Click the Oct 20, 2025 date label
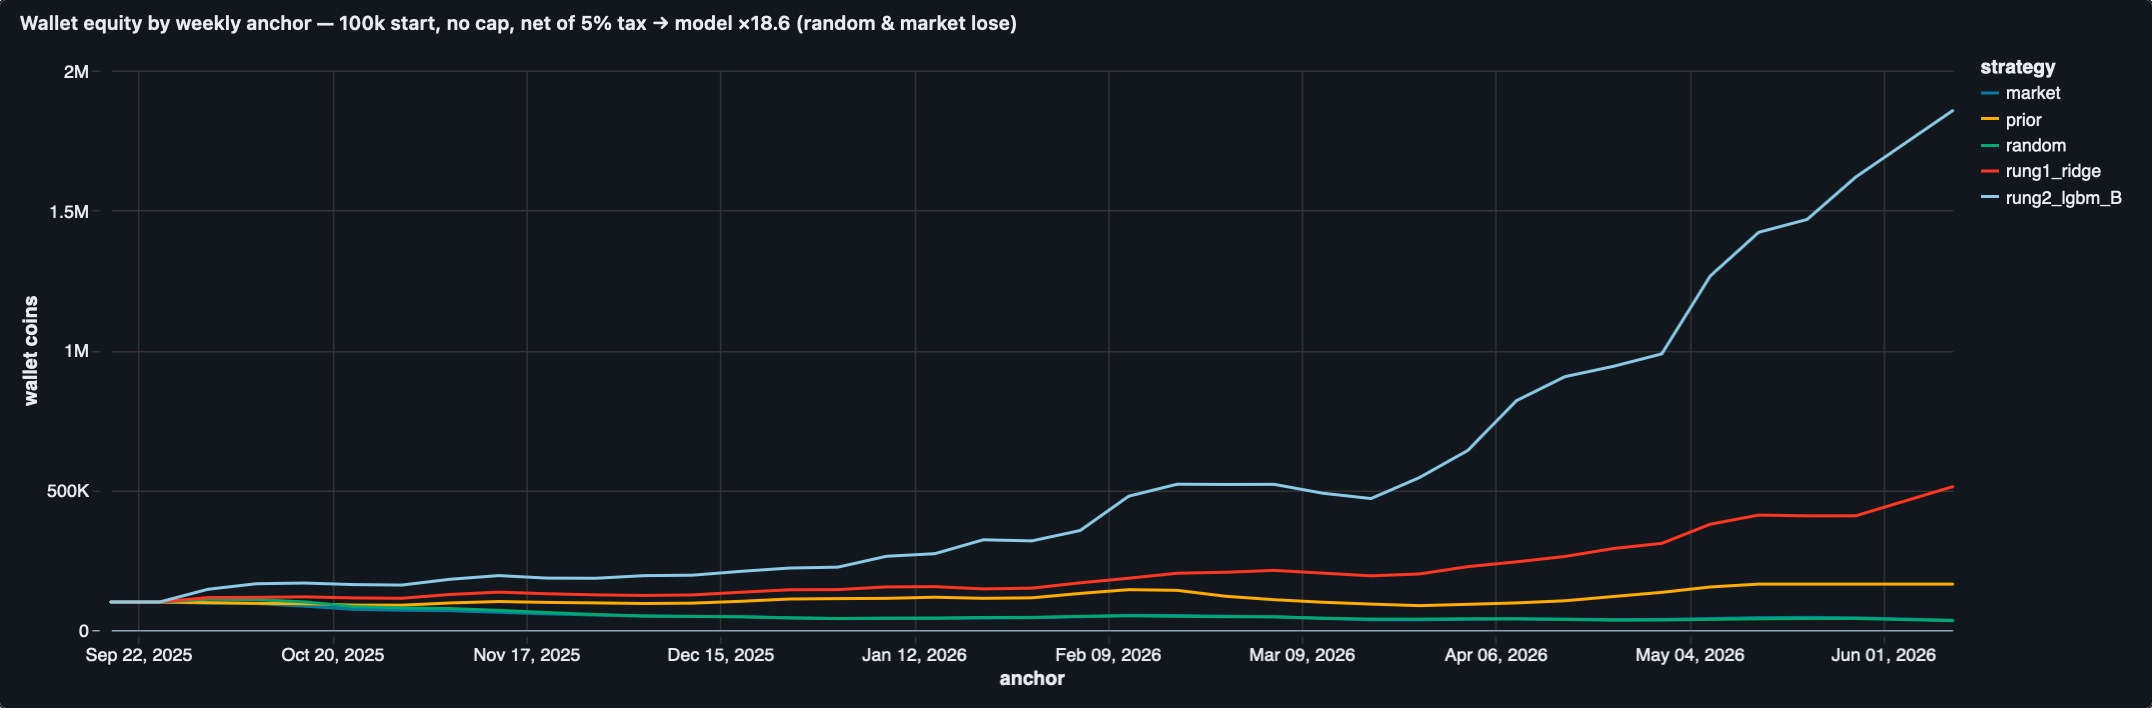 coord(333,655)
